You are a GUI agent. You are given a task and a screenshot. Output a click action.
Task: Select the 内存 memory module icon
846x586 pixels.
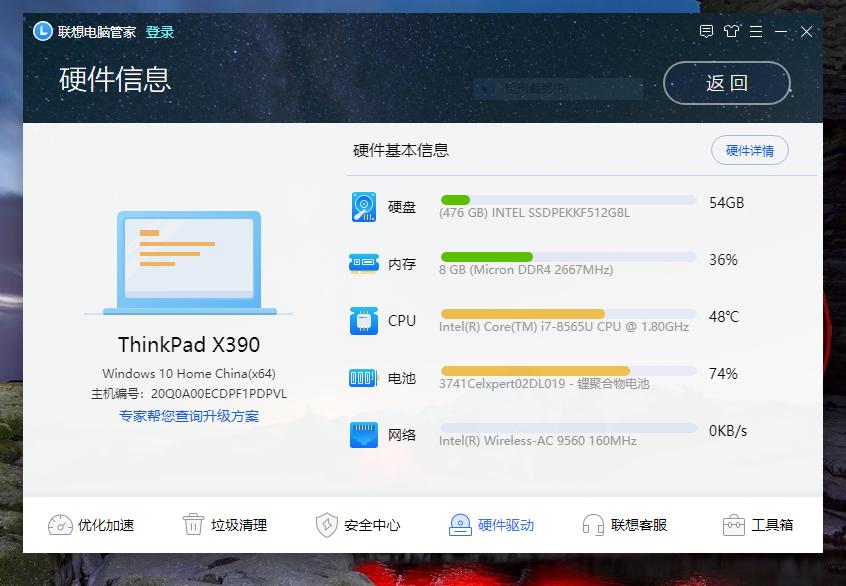click(362, 262)
